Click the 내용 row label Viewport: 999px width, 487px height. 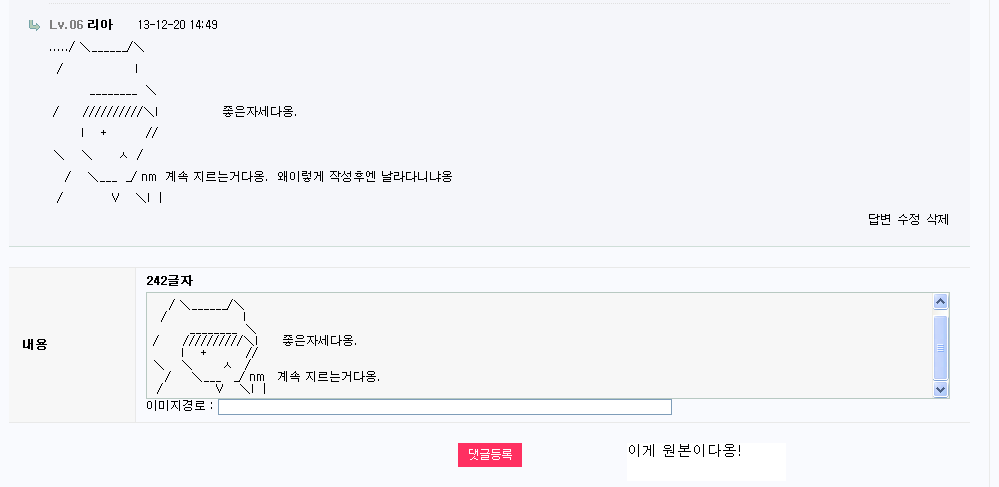pos(34,345)
